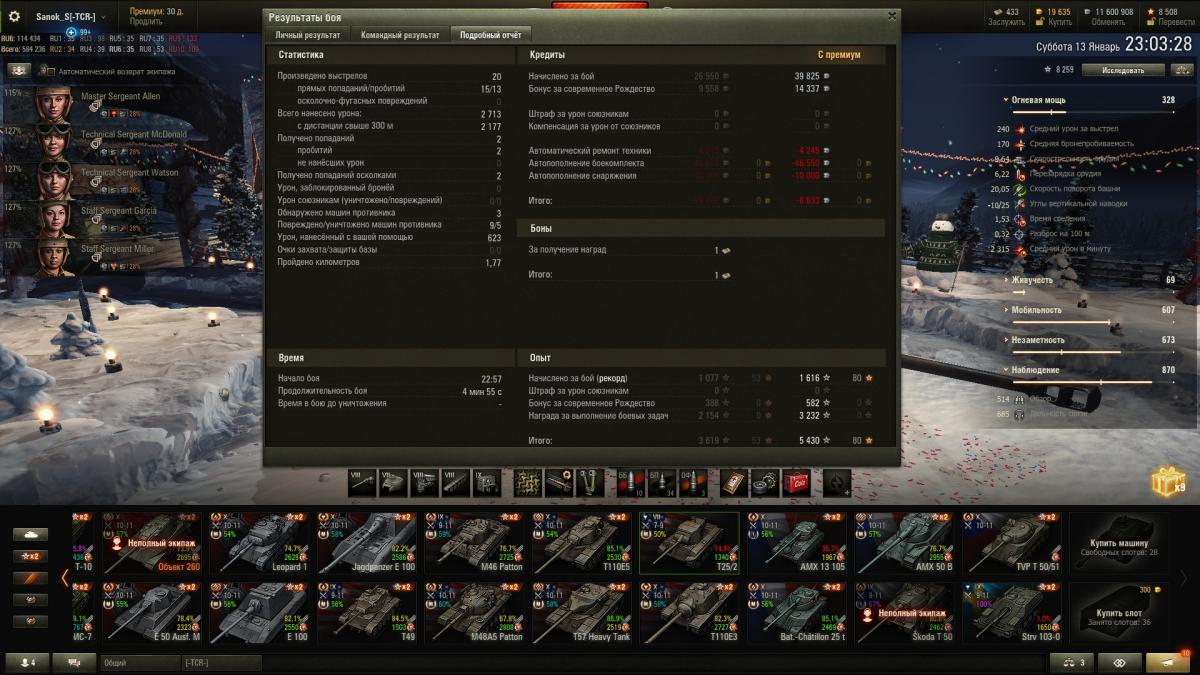
Task: Select the third ammunition shell slot
Action: click(693, 482)
